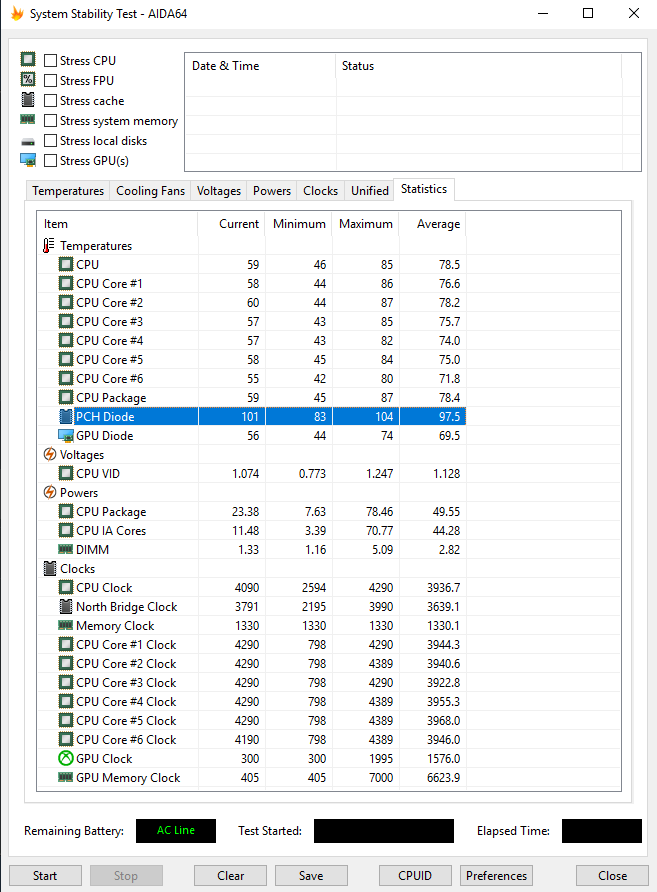657x892 pixels.
Task: Click the lightning icon of Powers group
Action: tap(50, 492)
